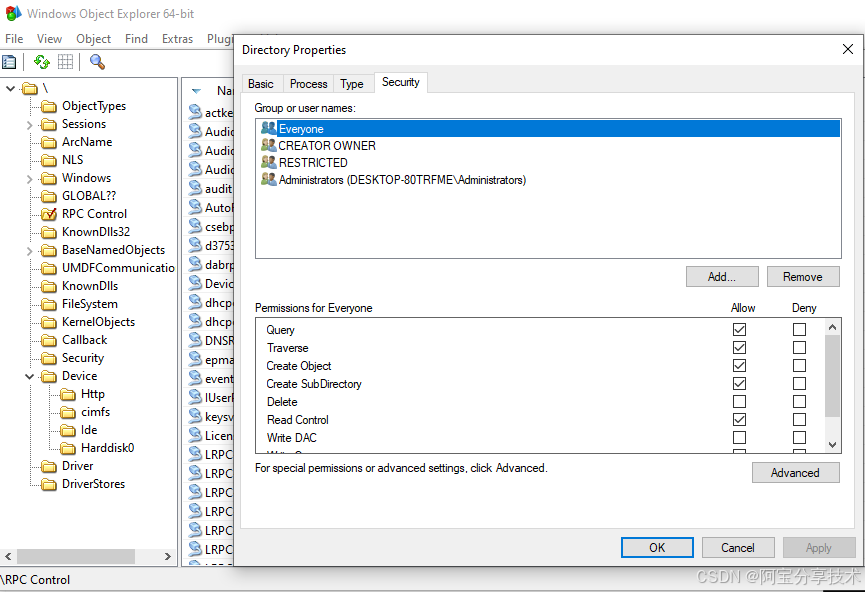Viewport: 865px width, 592px height.
Task: Select the Http folder icon under Device
Action: [68, 394]
